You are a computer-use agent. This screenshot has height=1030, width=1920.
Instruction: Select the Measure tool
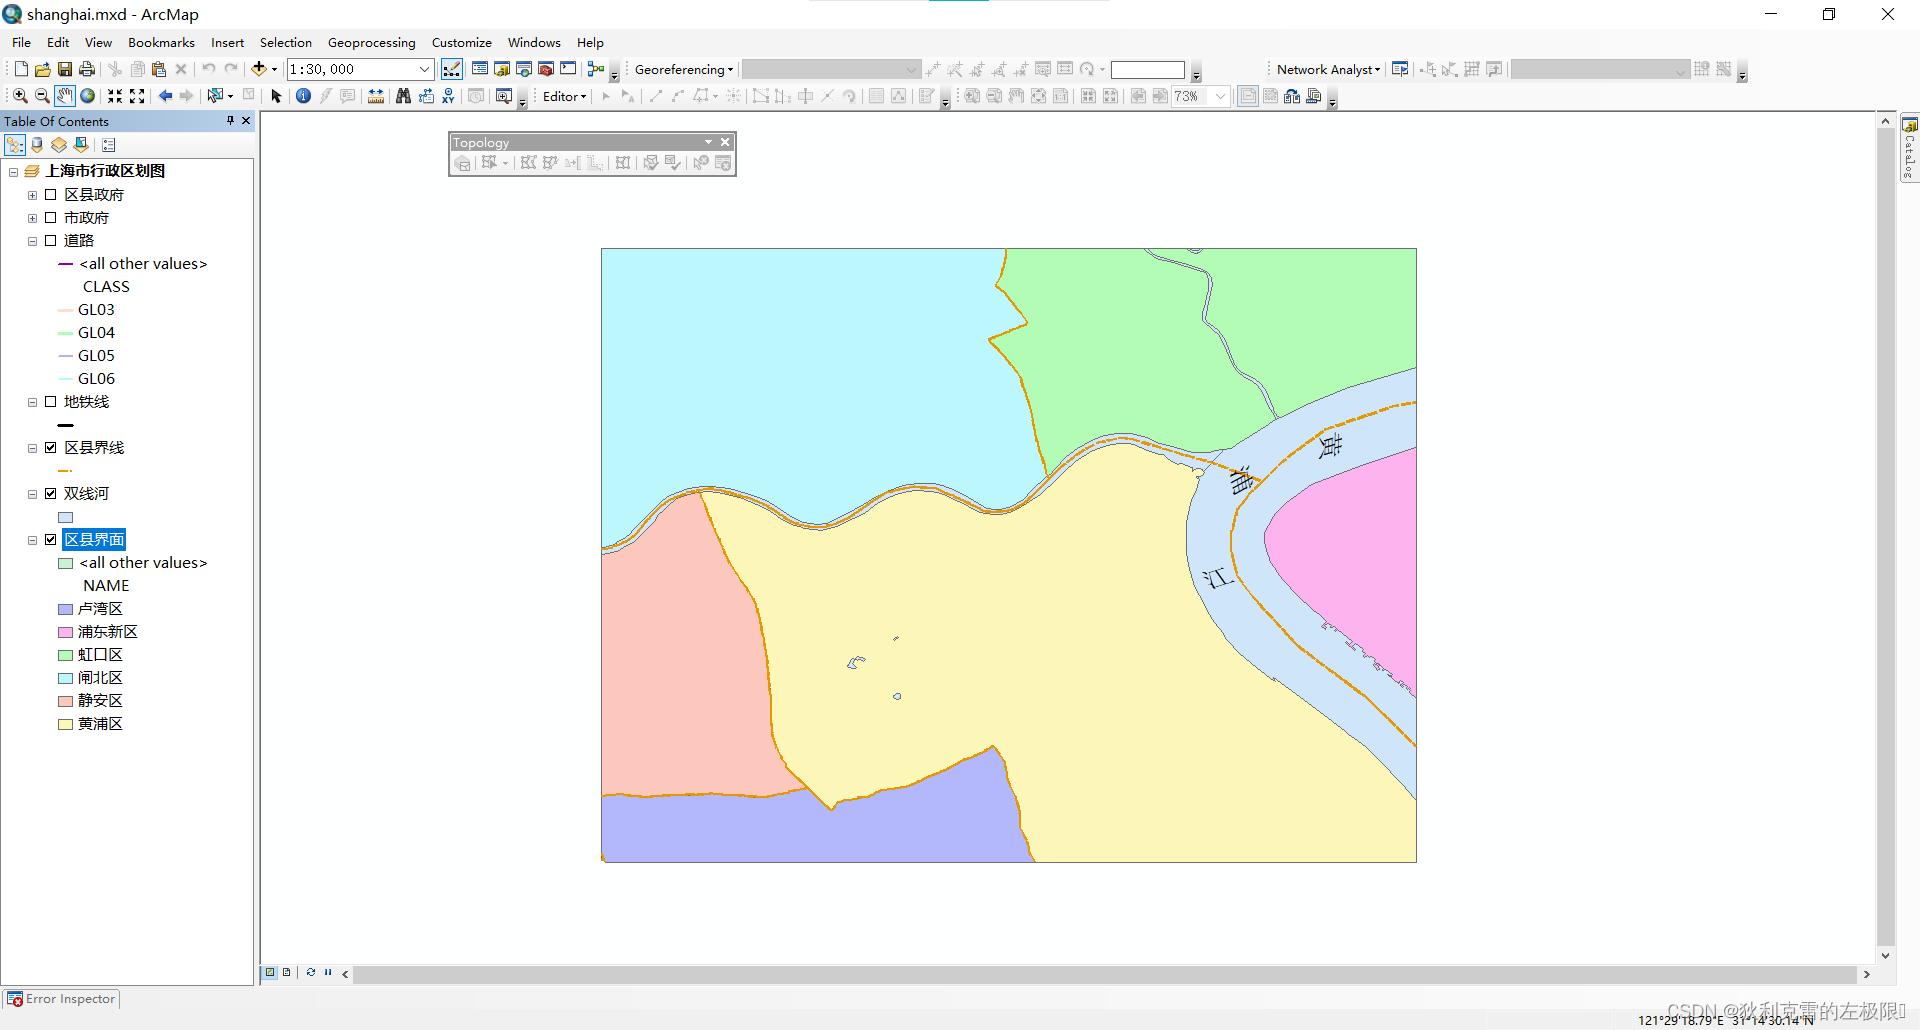point(376,95)
